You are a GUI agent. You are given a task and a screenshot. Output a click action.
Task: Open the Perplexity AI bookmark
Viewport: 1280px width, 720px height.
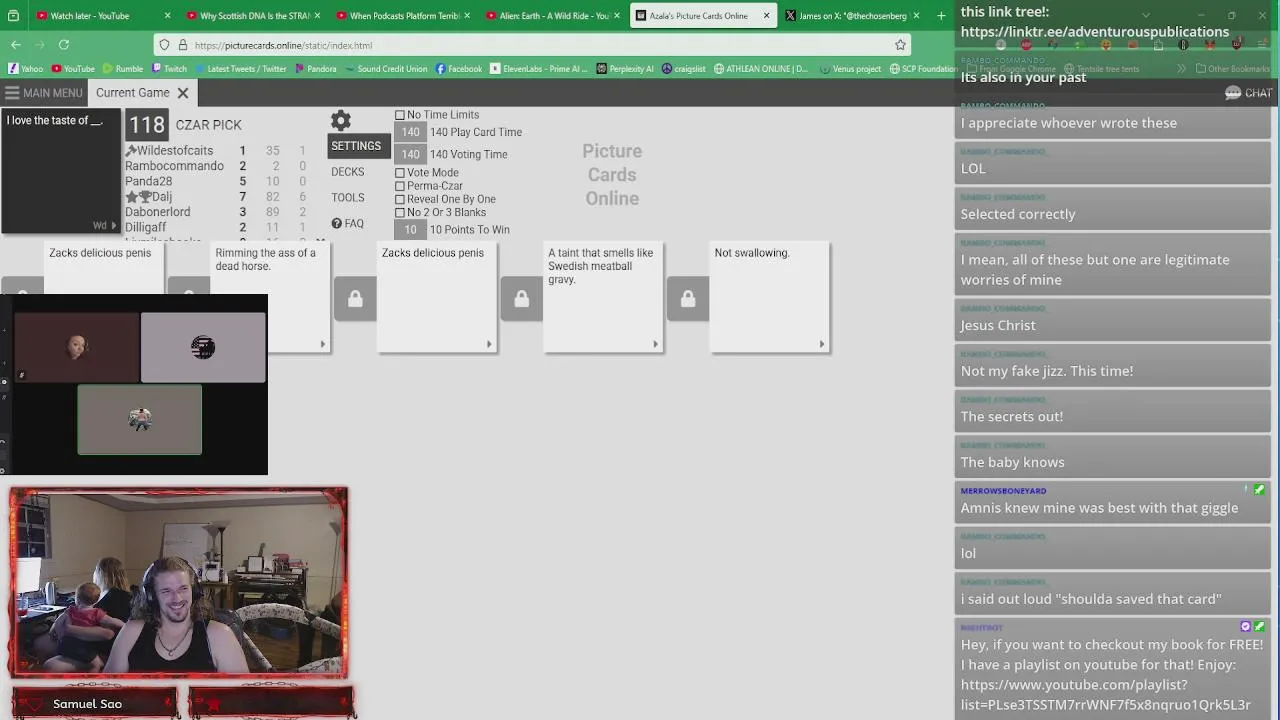click(625, 69)
